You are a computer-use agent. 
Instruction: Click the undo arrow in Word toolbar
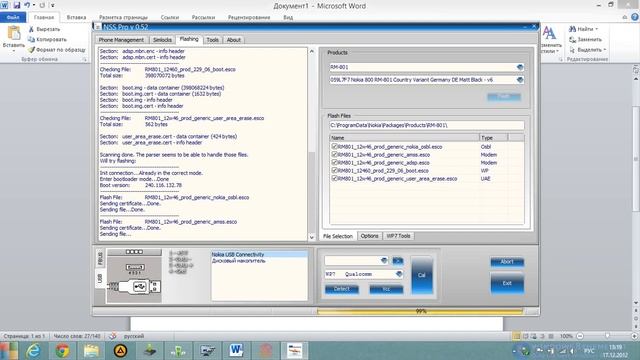pos(27,5)
